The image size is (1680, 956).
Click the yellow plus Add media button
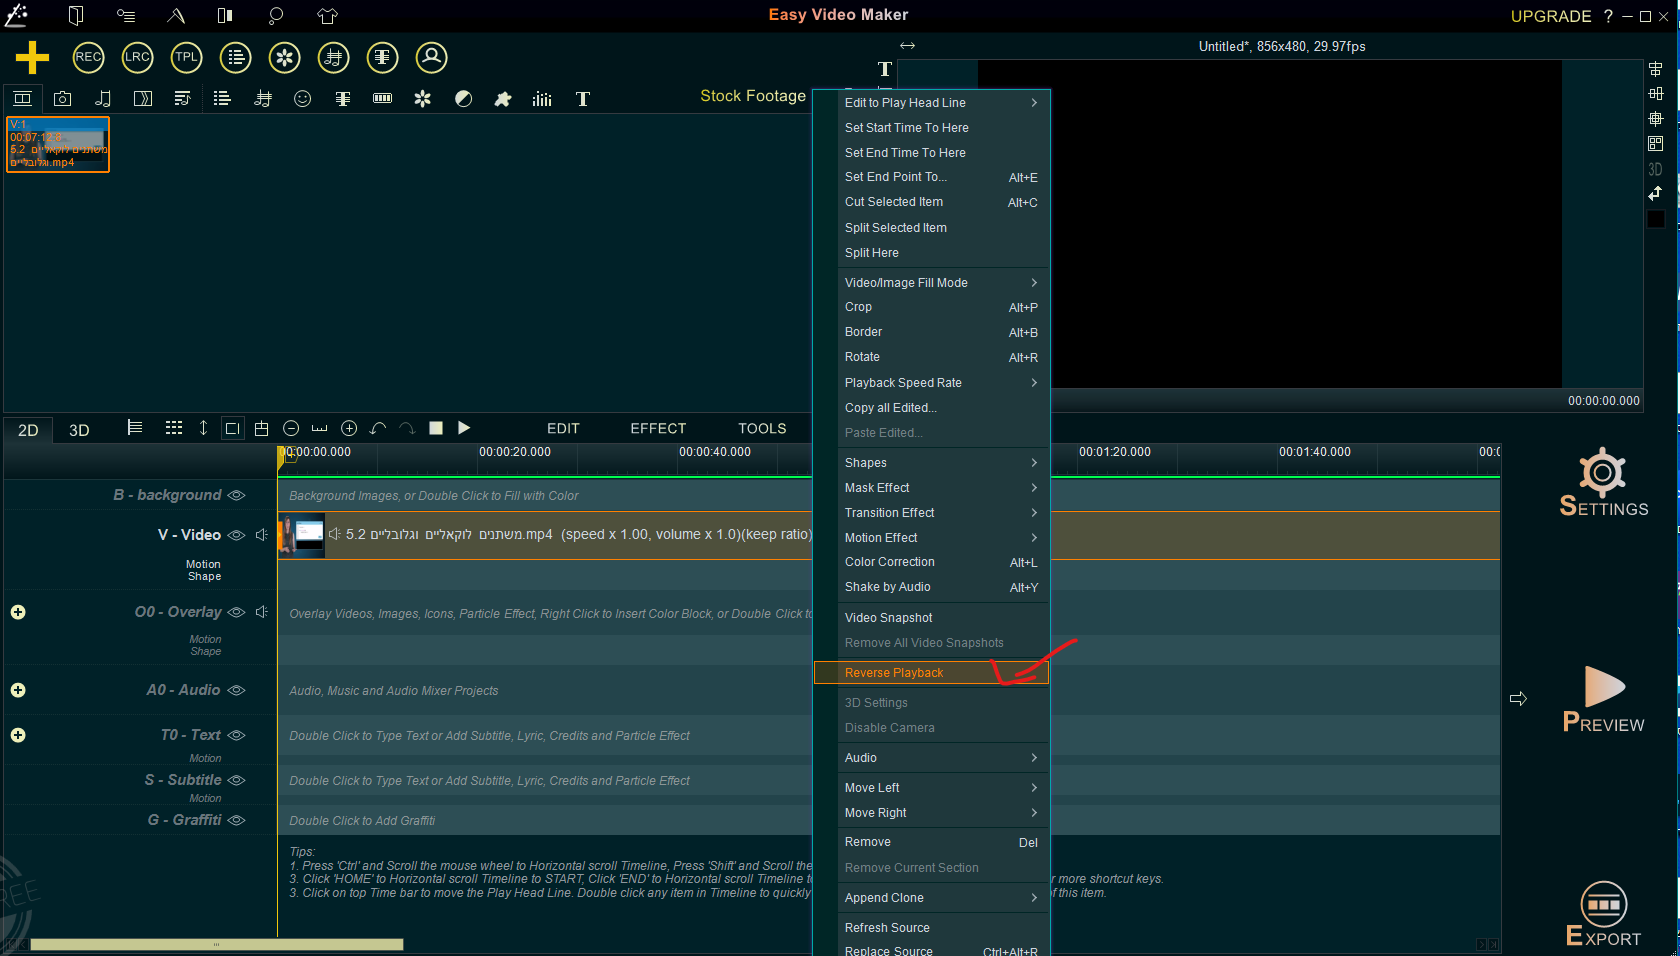click(x=32, y=57)
